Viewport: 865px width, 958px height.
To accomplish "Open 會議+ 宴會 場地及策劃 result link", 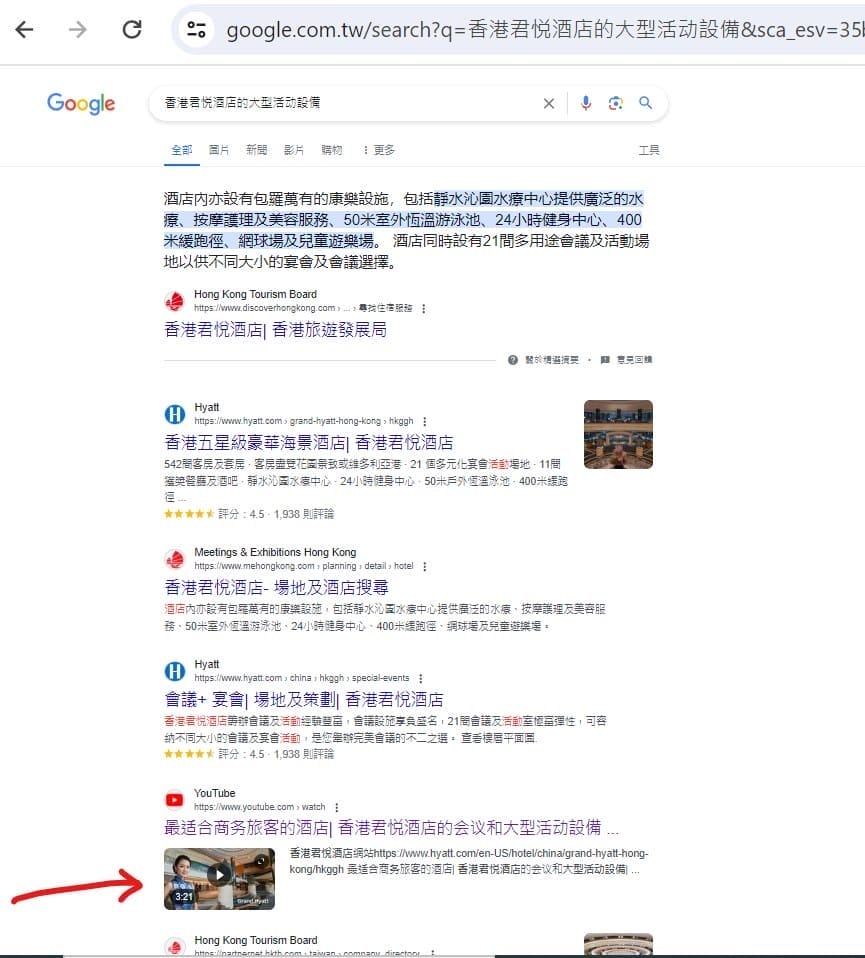I will [x=303, y=699].
